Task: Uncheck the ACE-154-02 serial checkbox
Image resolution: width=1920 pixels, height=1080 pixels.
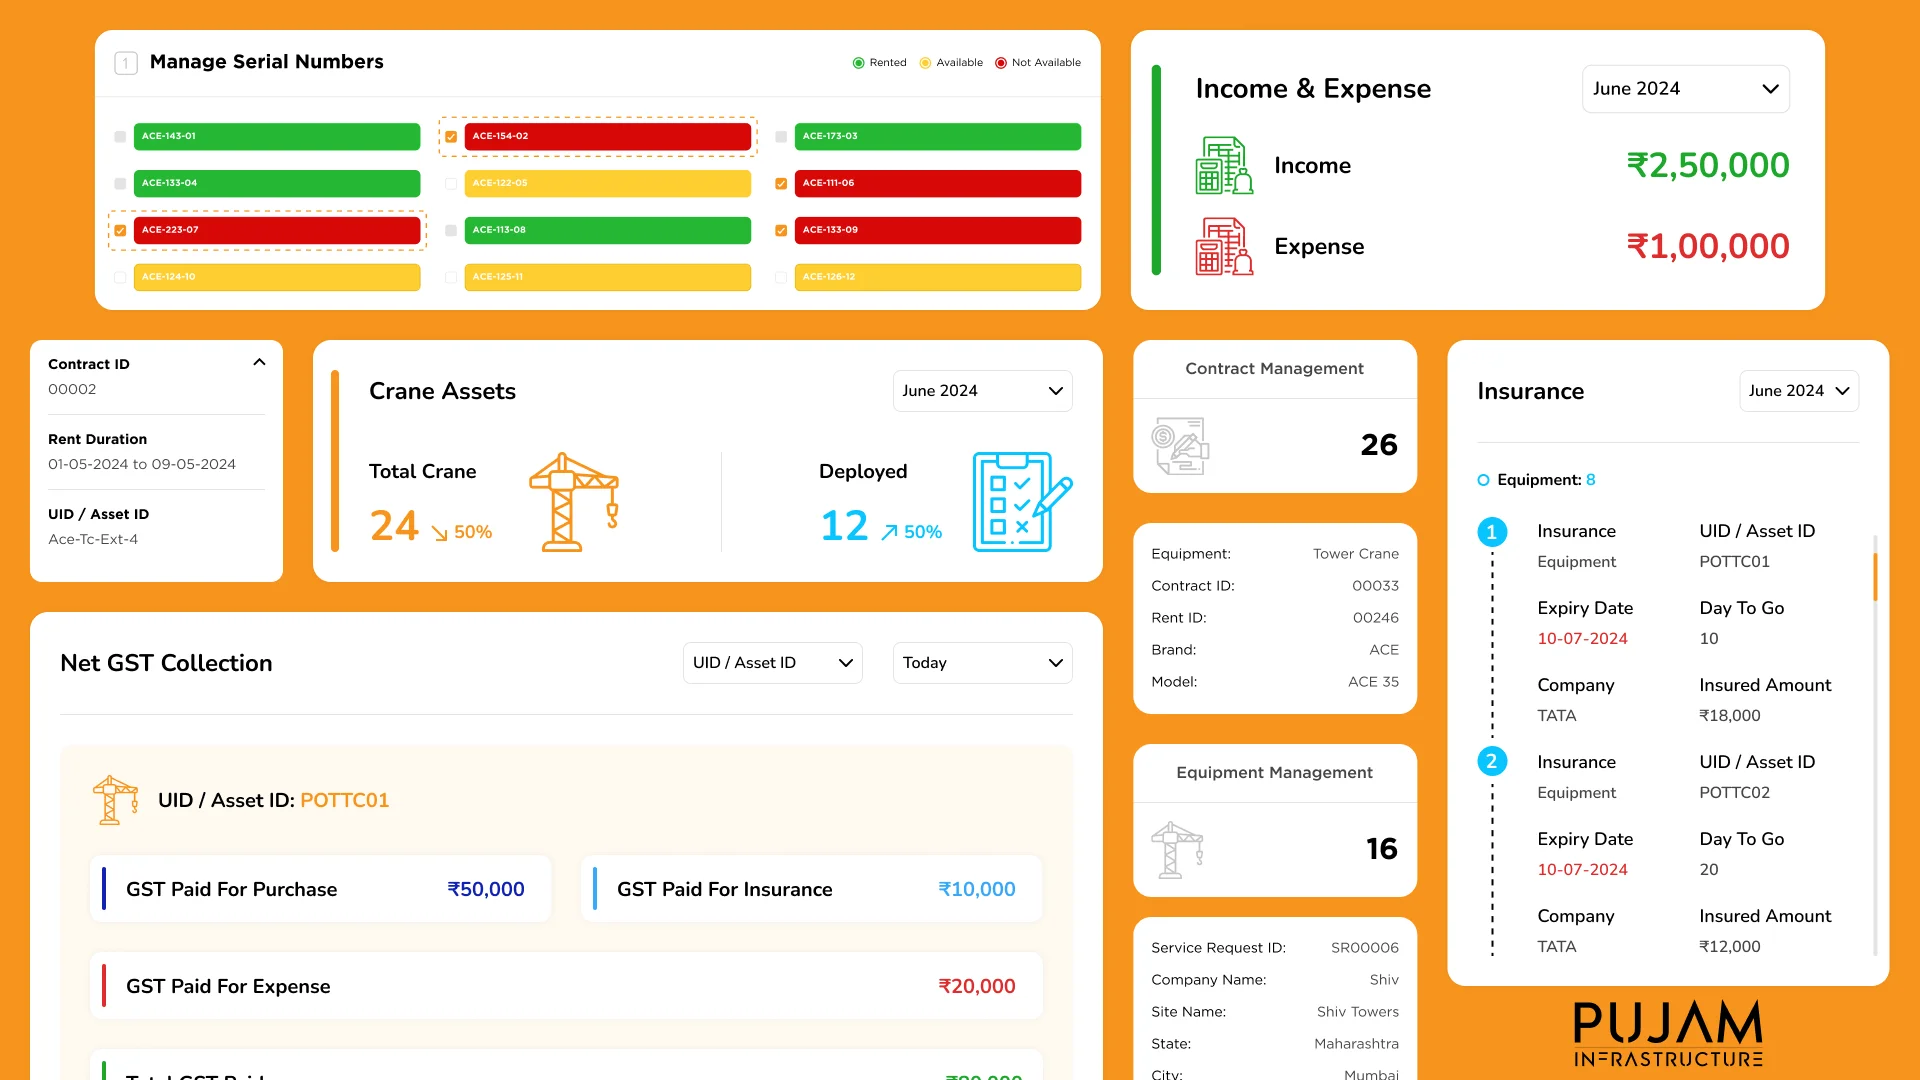Action: 451,137
